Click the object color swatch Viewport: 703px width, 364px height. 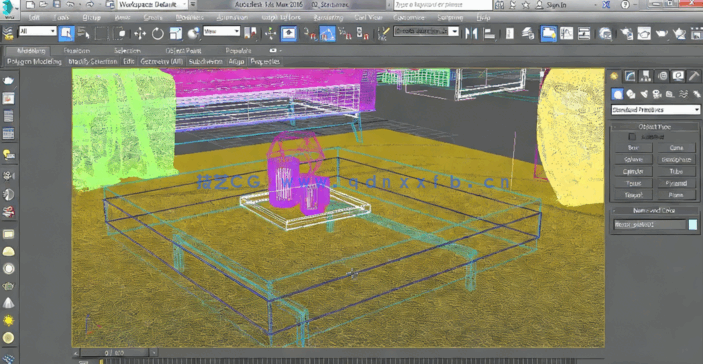(x=693, y=225)
